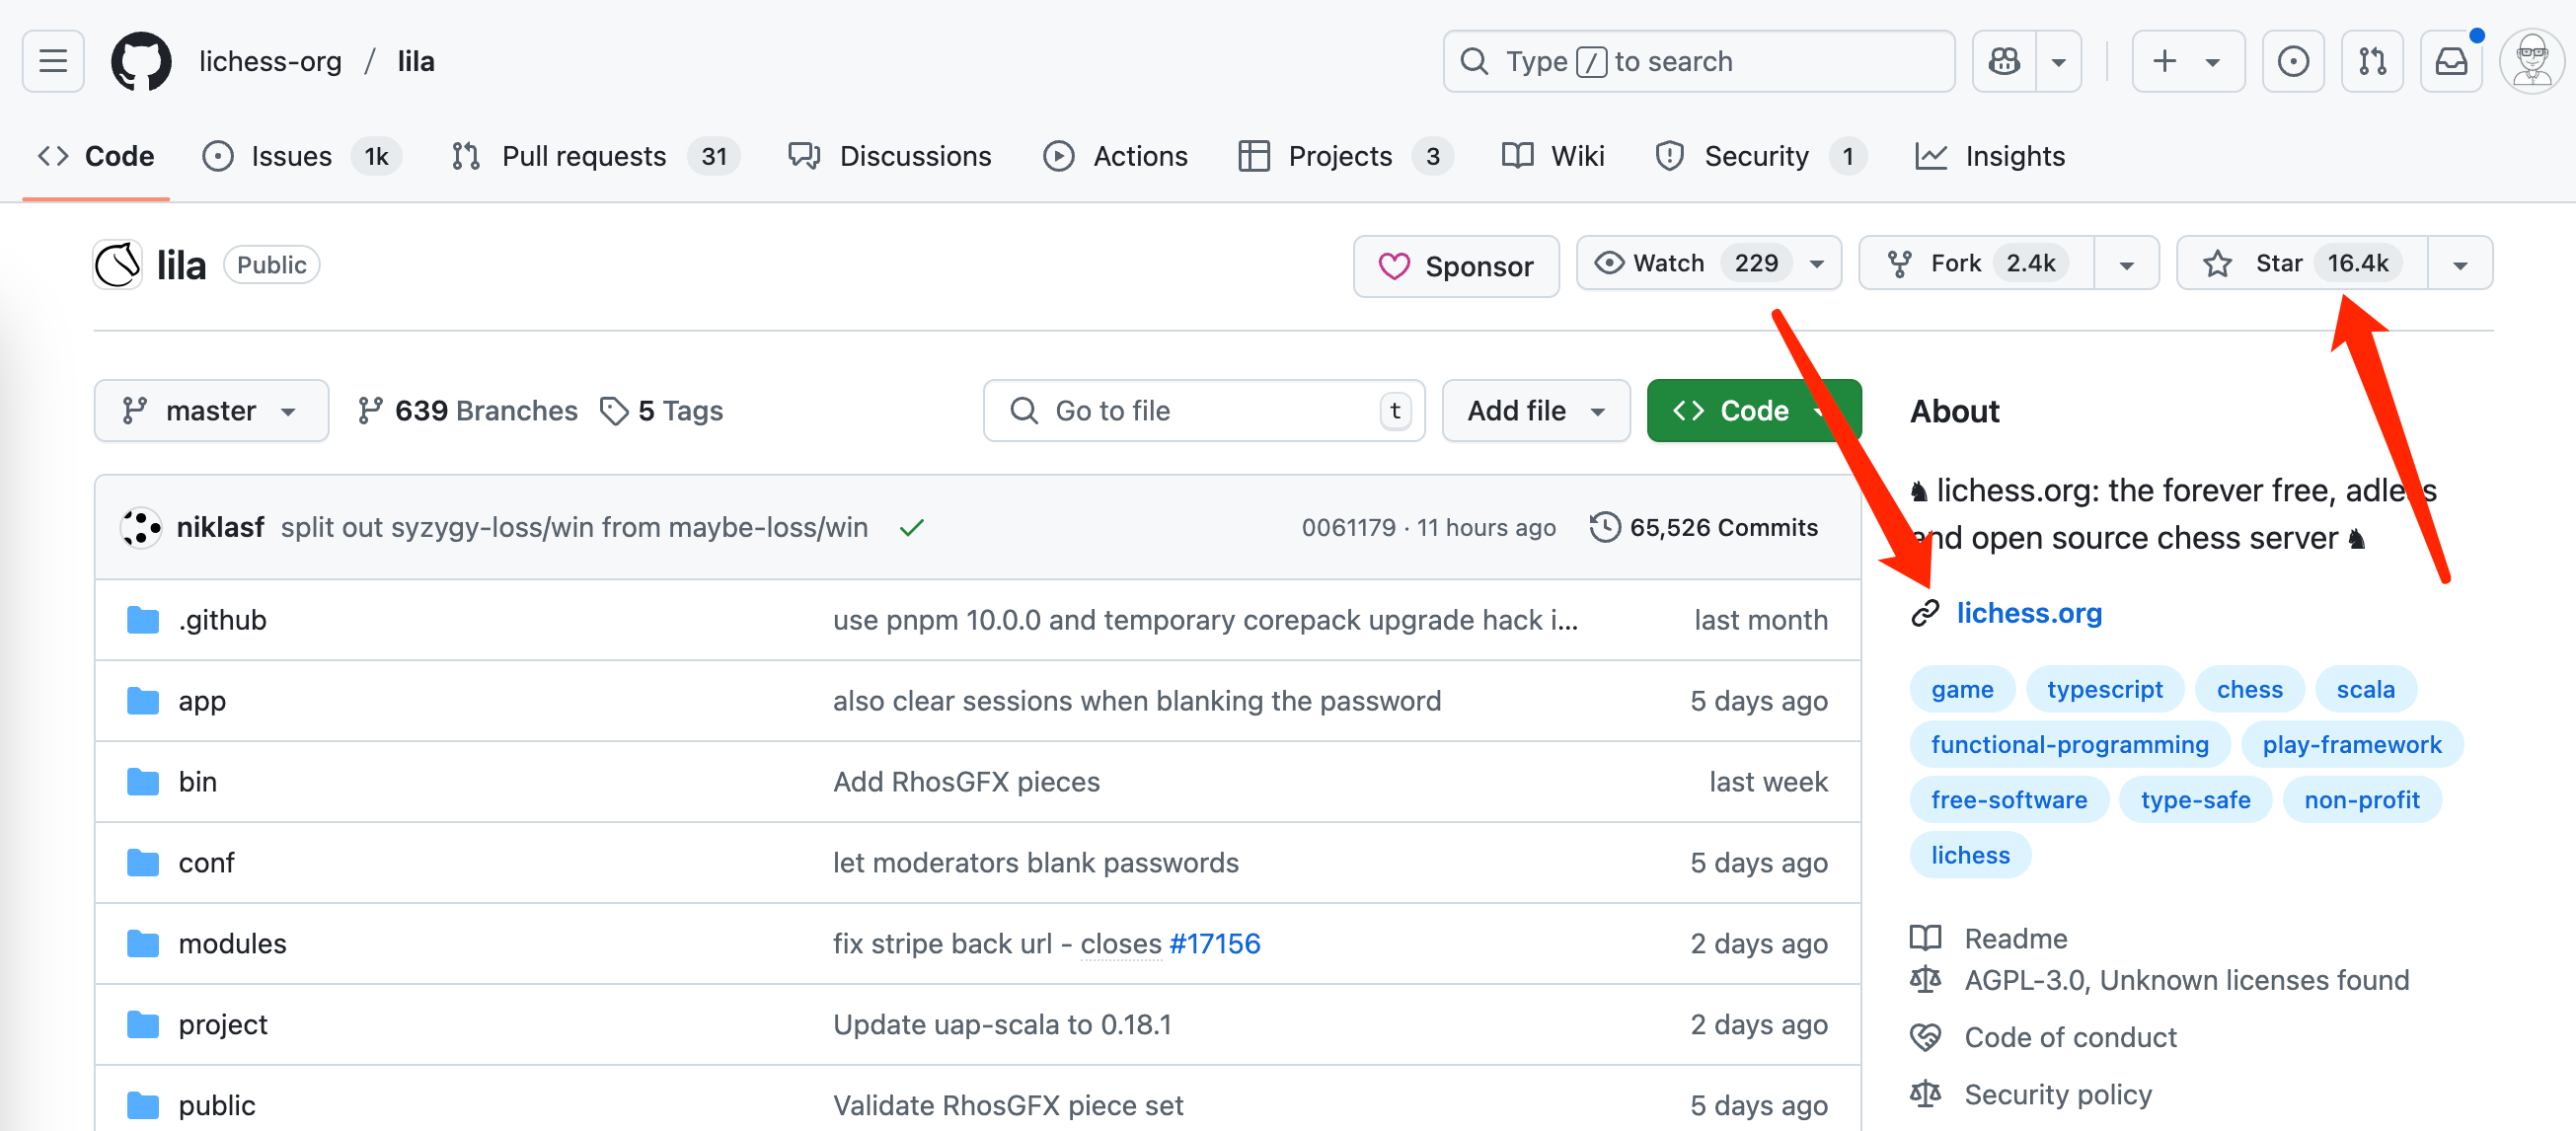The width and height of the screenshot is (2576, 1131).
Task: Open the lichess.org website link
Action: [2029, 612]
